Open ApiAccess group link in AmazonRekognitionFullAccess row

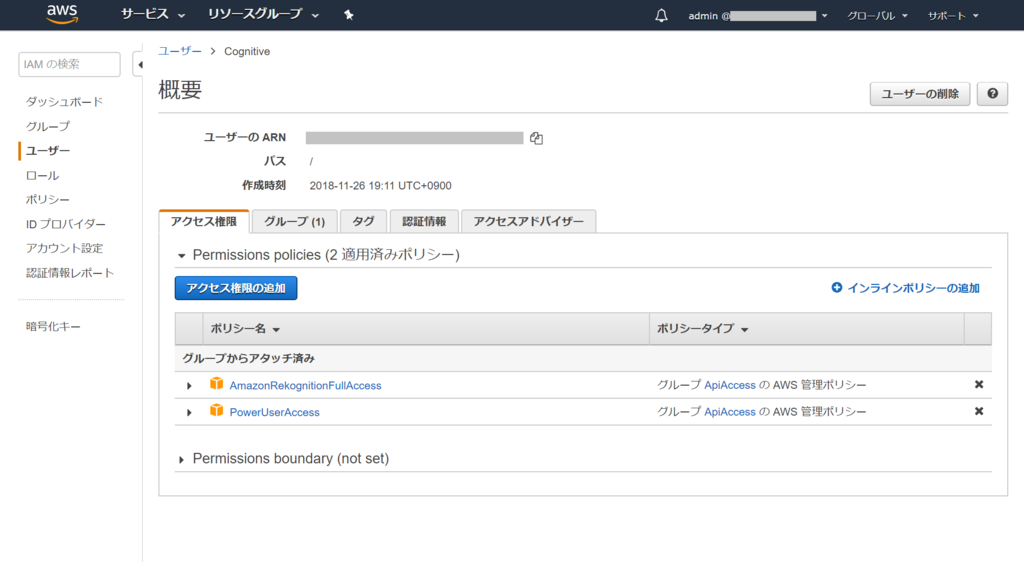coord(729,385)
